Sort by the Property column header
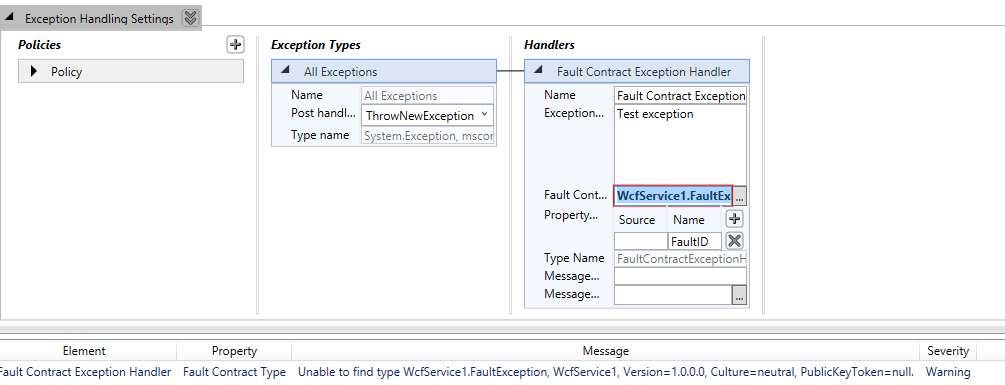1005x385 pixels. pos(234,351)
